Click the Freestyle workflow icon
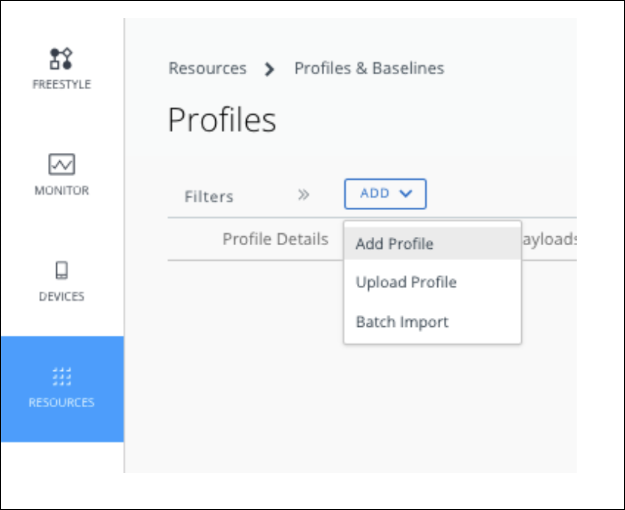This screenshot has height=510, width=625. (x=62, y=58)
